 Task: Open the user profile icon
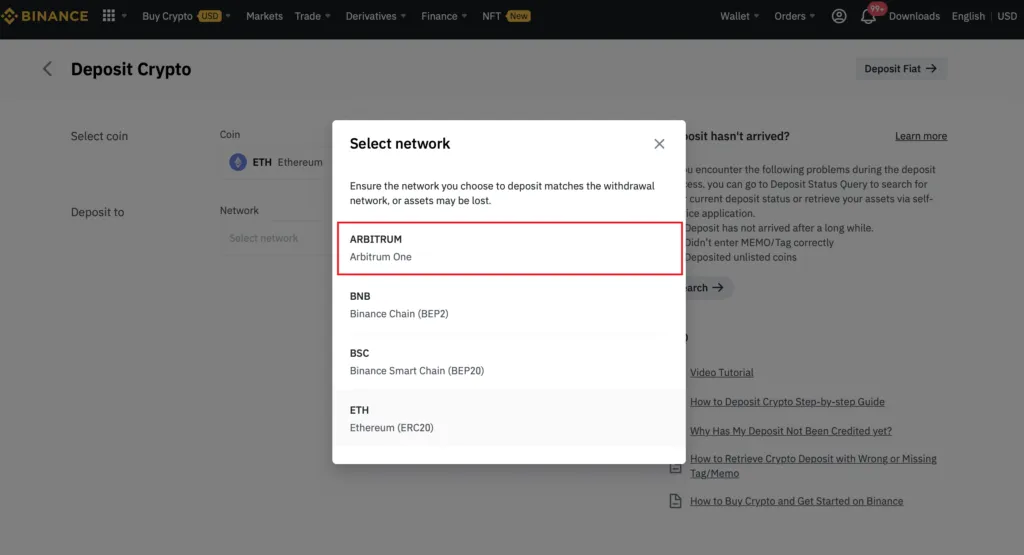tap(839, 16)
